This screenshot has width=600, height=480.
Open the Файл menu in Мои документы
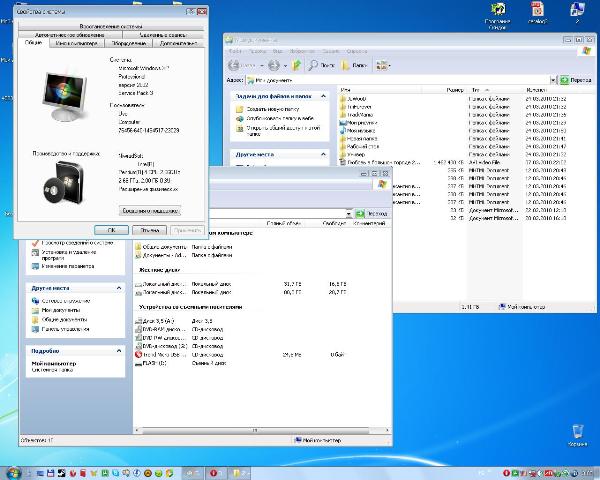pos(233,49)
